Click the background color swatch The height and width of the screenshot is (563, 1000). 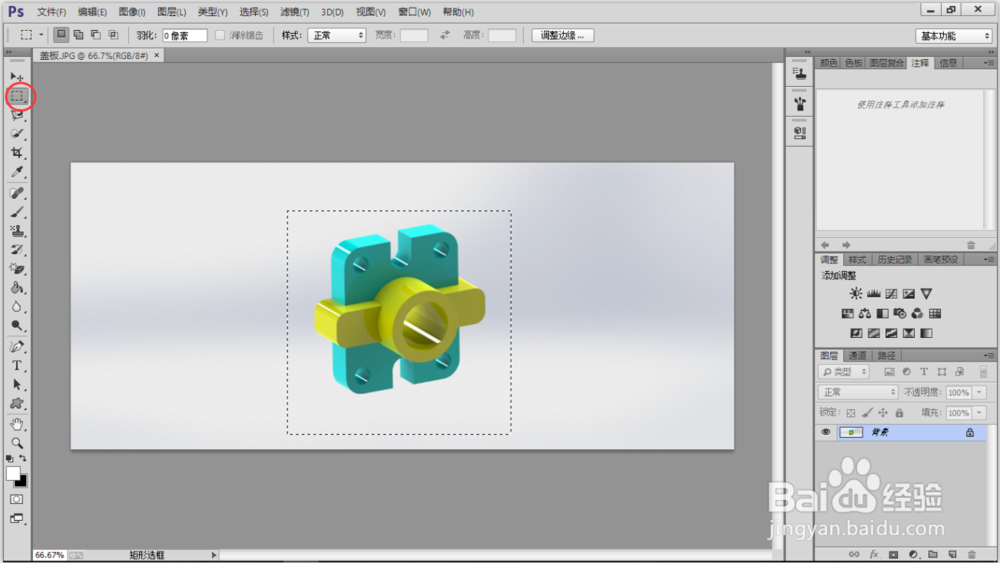tap(22, 481)
